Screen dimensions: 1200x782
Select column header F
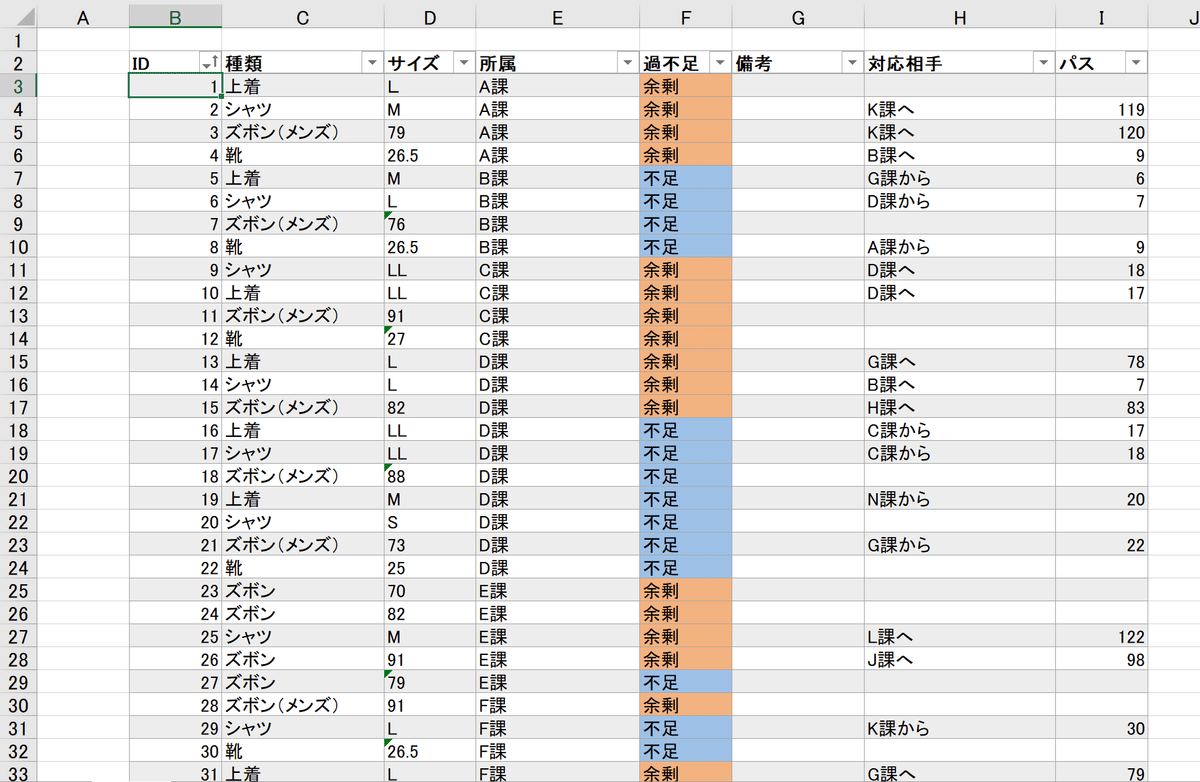(x=686, y=15)
